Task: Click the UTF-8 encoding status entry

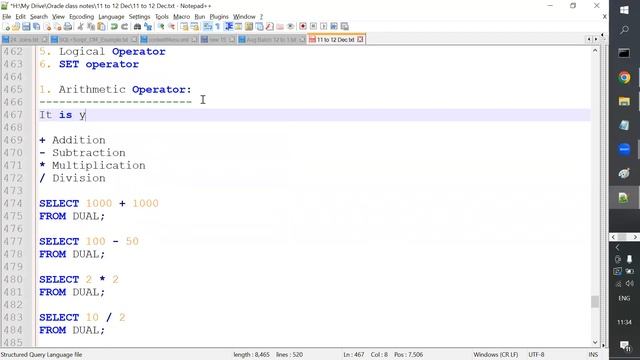Action: (x=536, y=355)
